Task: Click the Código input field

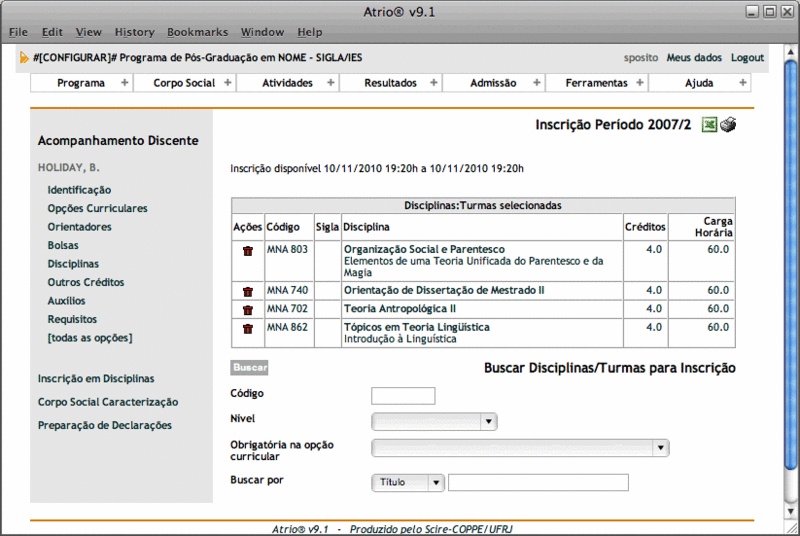Action: point(403,396)
